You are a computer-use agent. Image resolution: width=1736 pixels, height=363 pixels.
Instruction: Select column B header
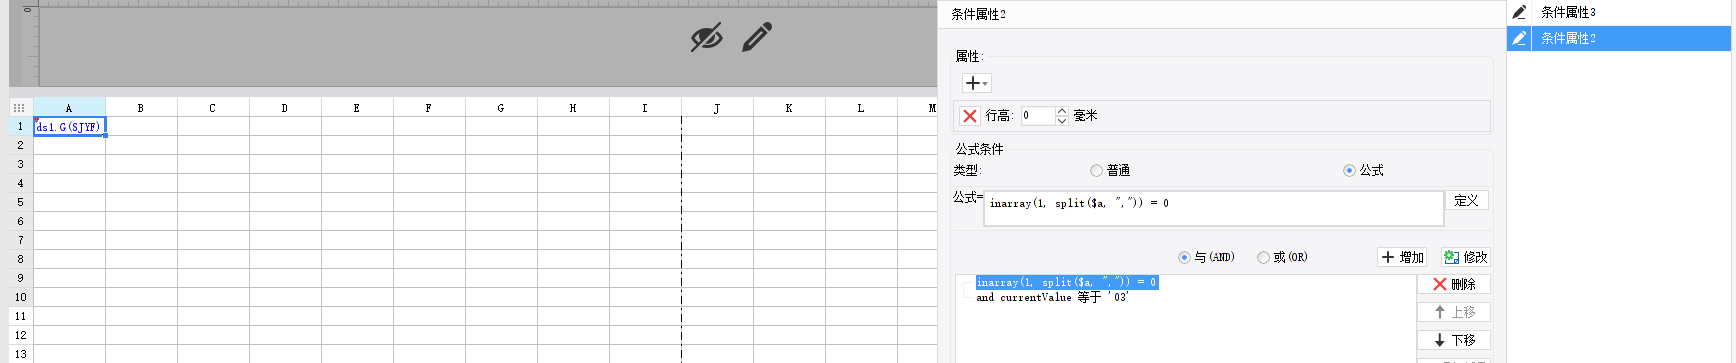(x=141, y=108)
